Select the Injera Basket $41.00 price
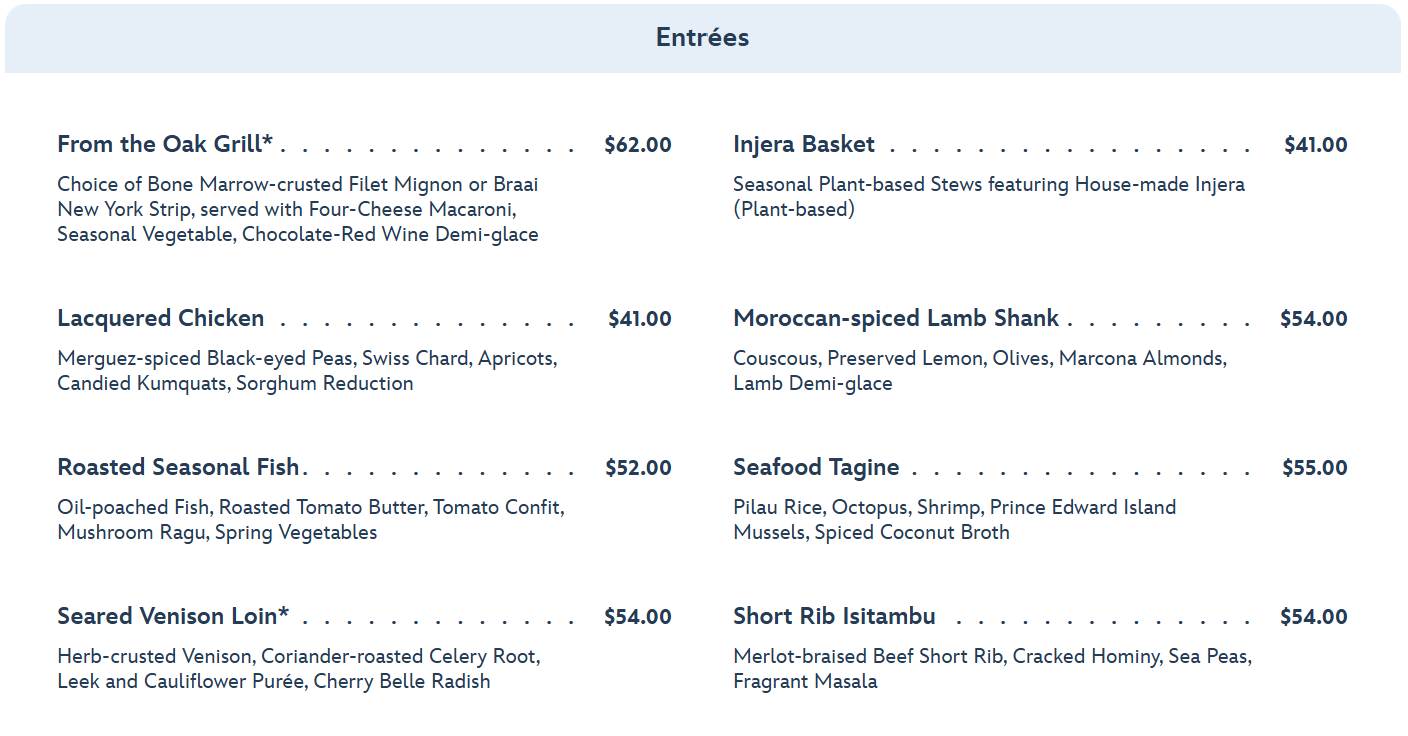This screenshot has height=736, width=1408. [1315, 145]
